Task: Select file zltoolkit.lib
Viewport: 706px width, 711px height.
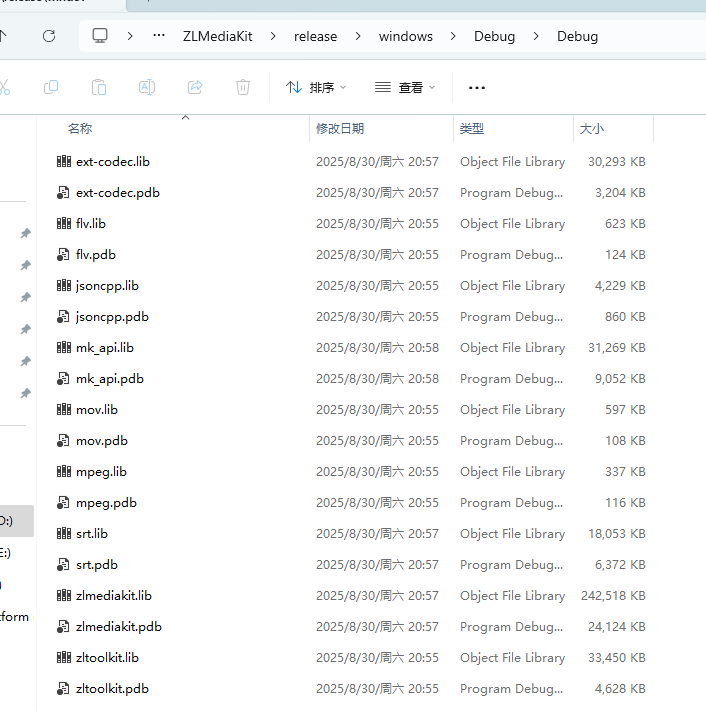Action: point(107,658)
